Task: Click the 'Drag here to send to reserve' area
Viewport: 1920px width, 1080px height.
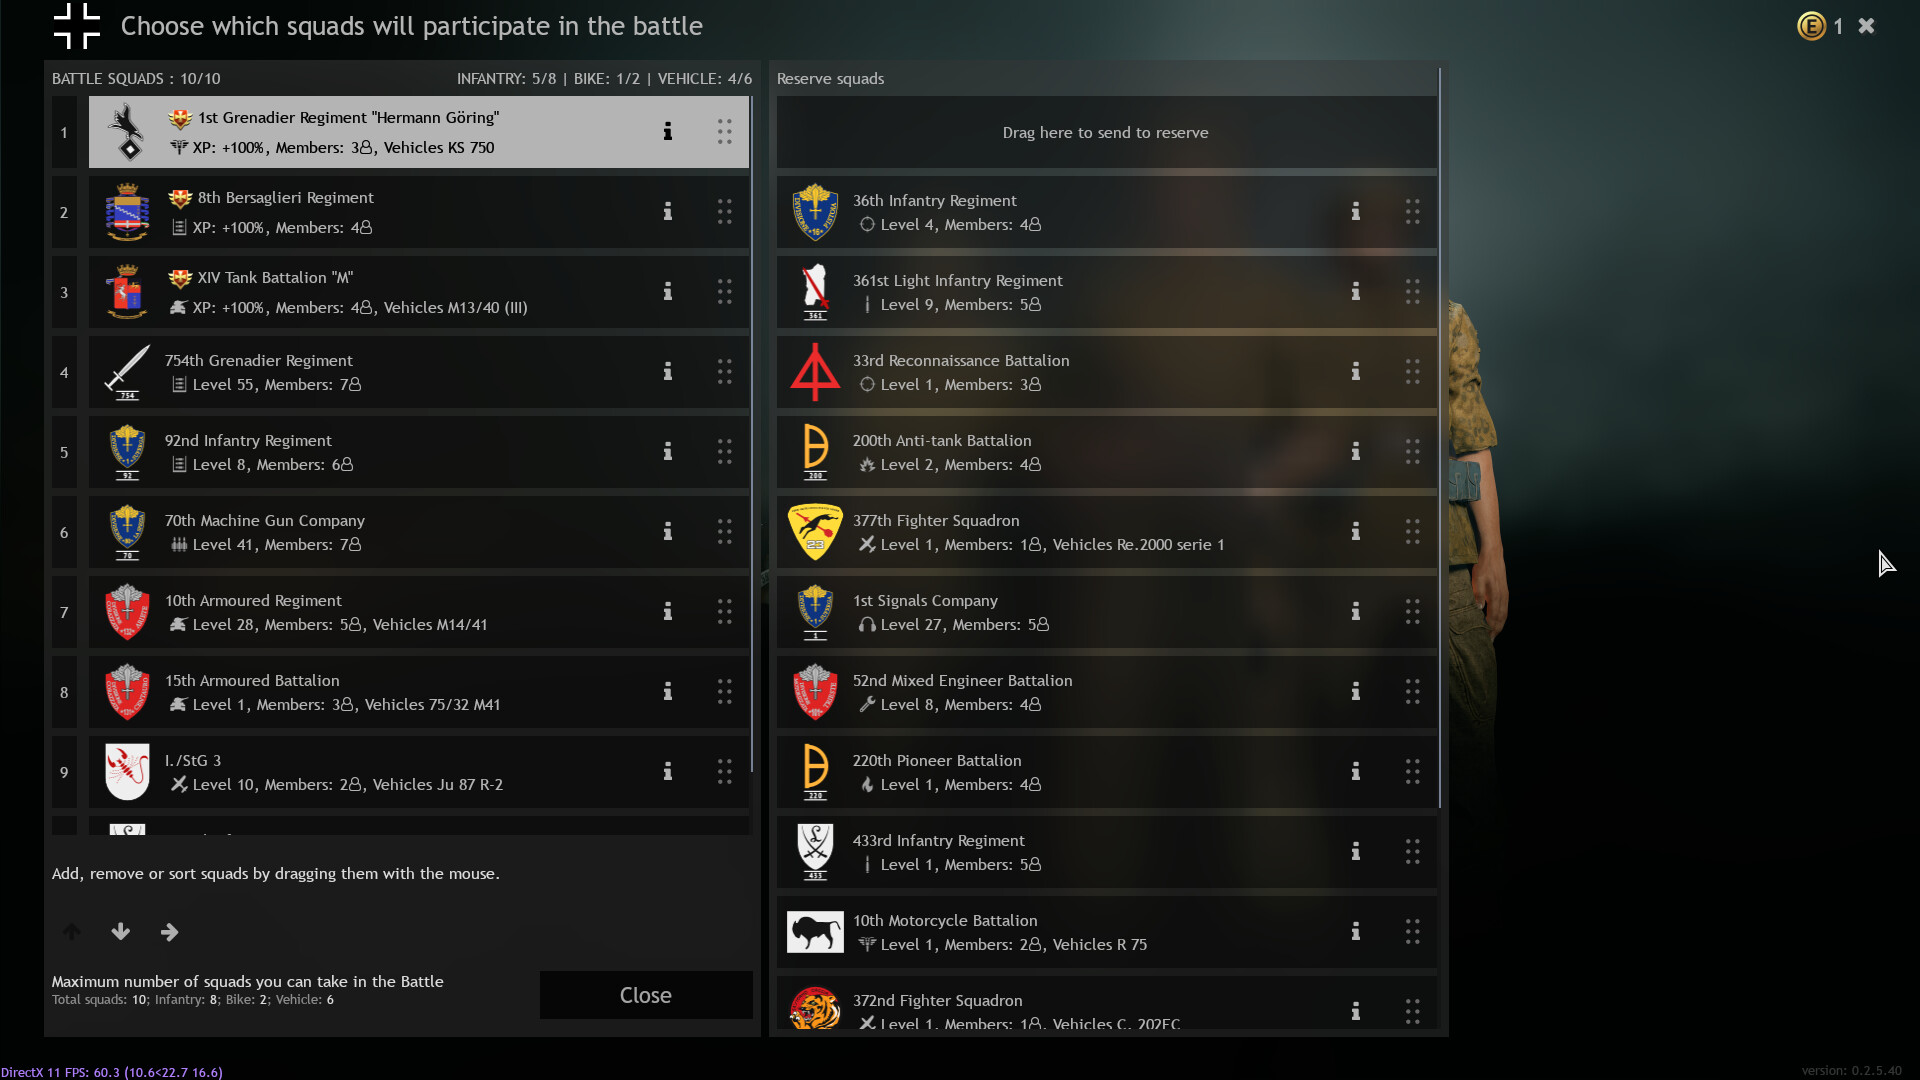Action: (x=1107, y=132)
